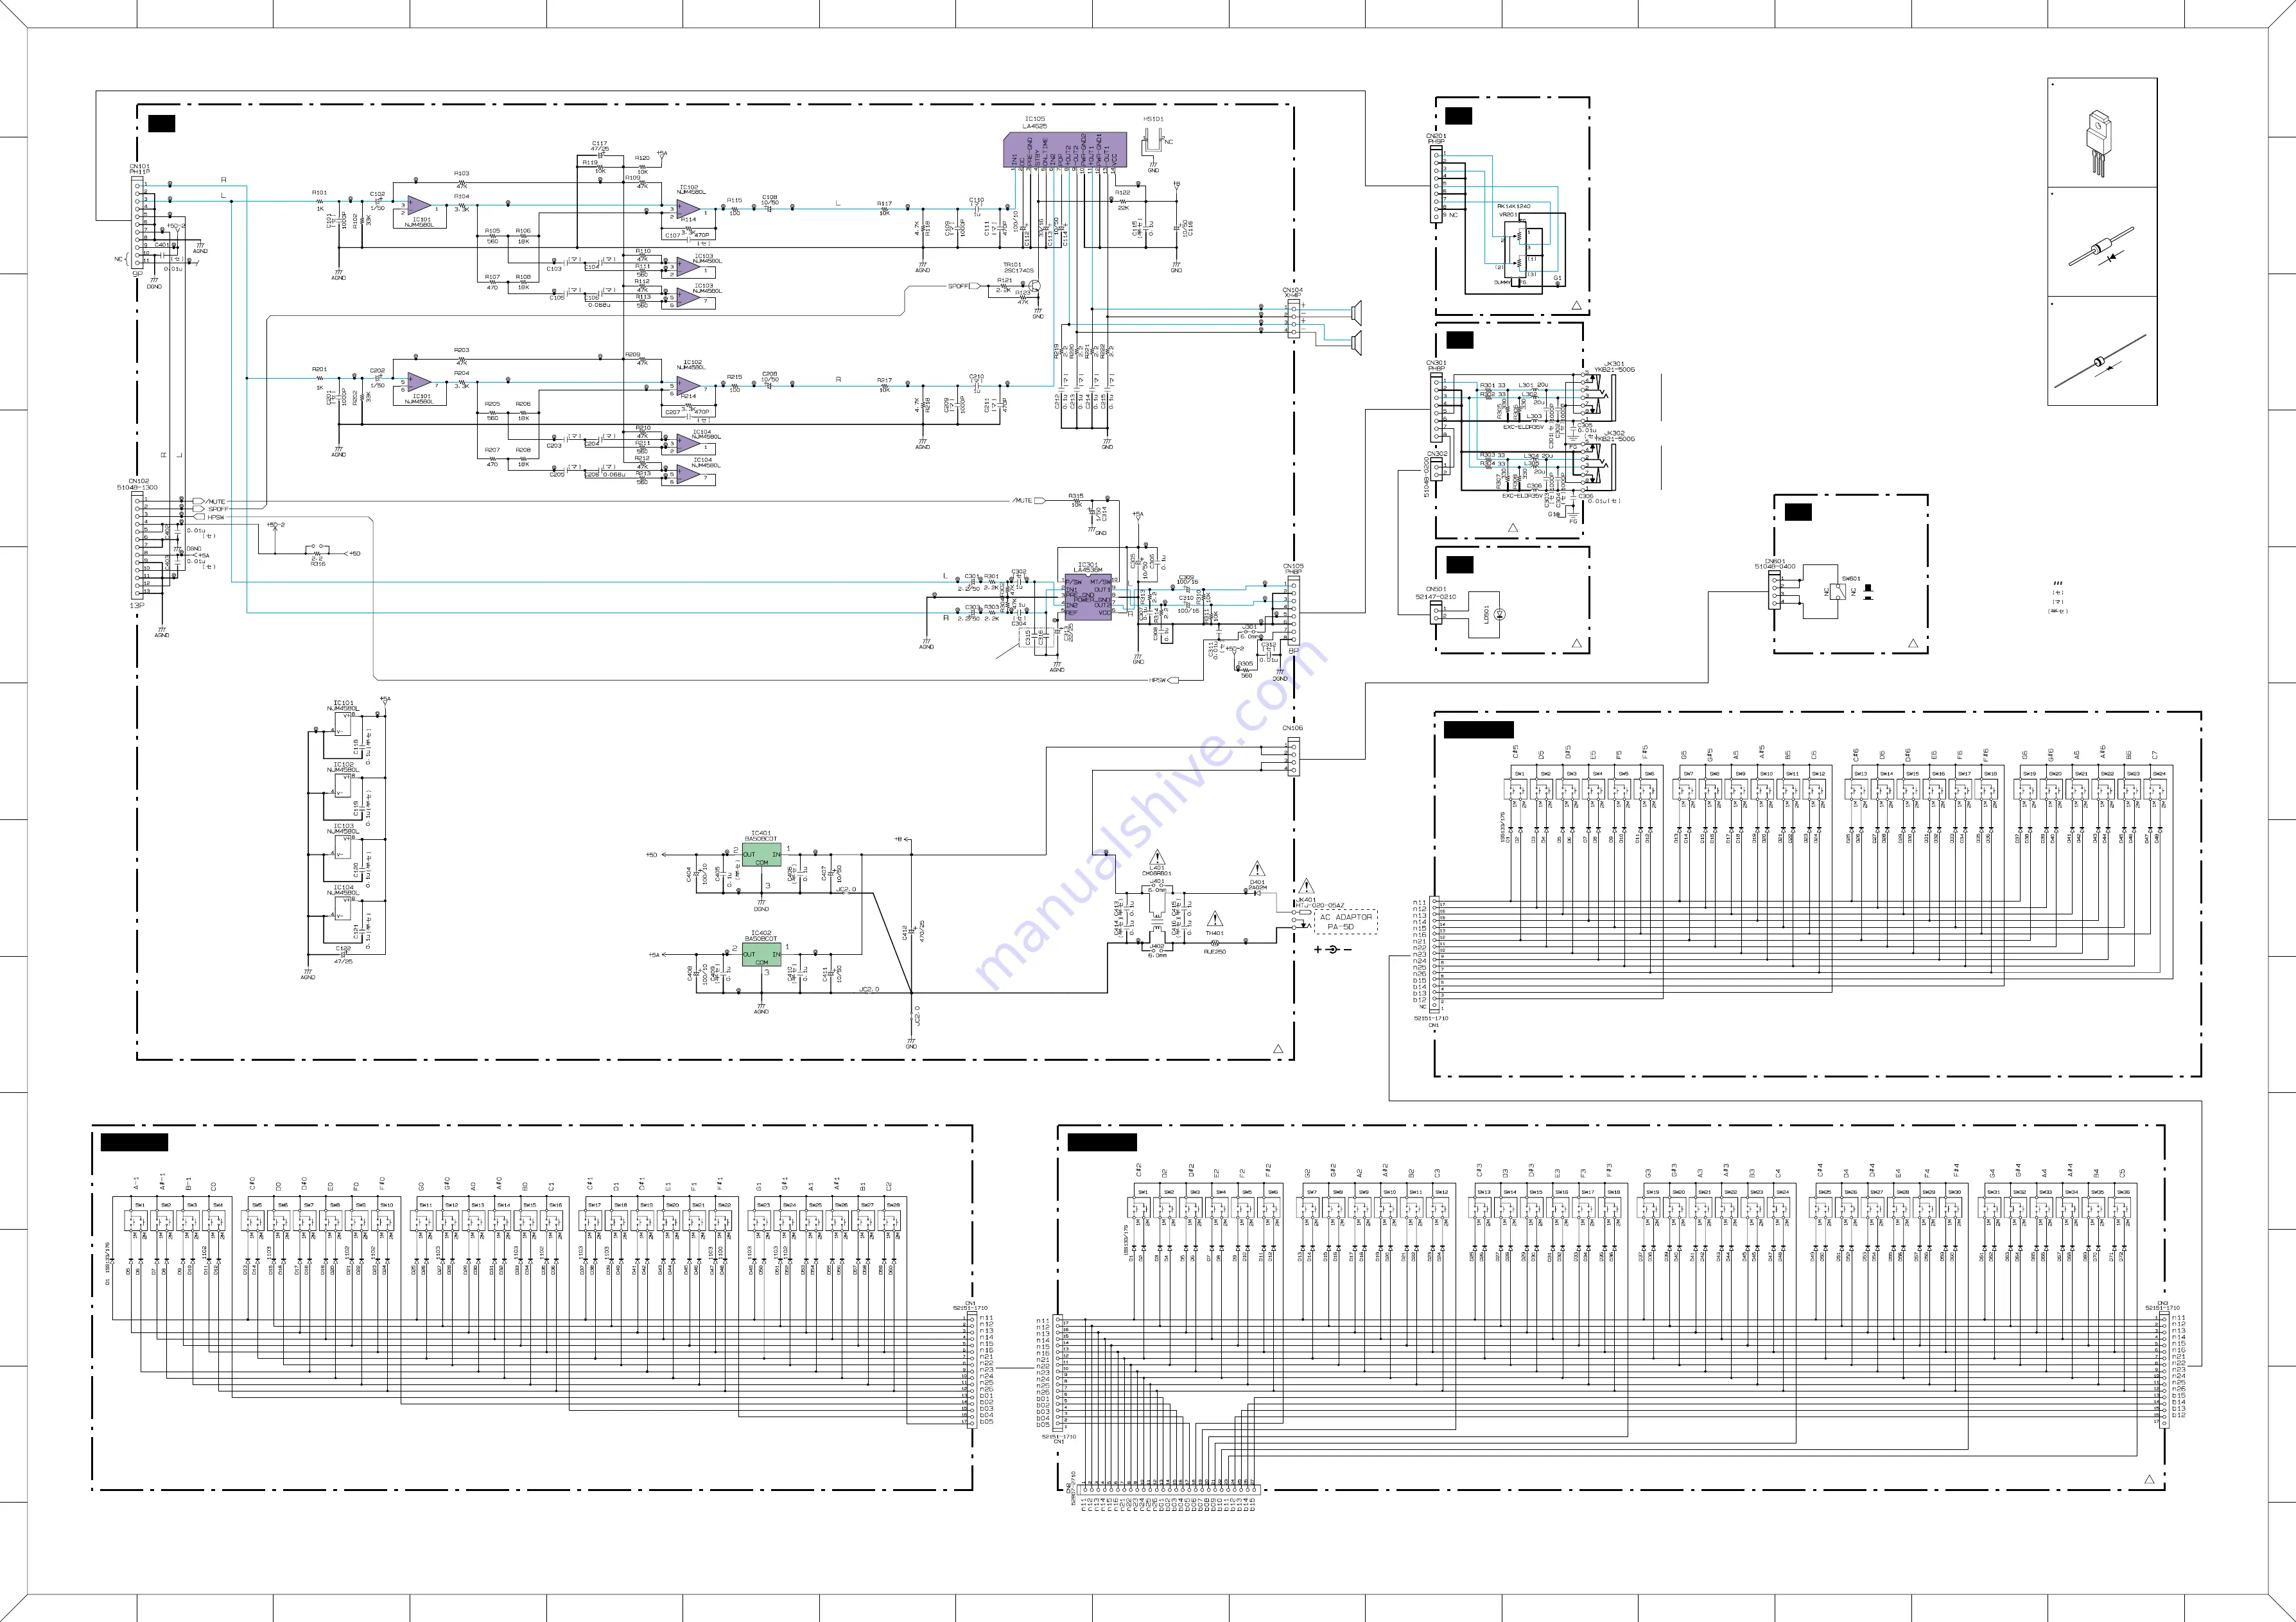Screen dimensions: 2296x1622
Task: Click the CN104 XH4P speaker connector
Action: [x=1293, y=319]
